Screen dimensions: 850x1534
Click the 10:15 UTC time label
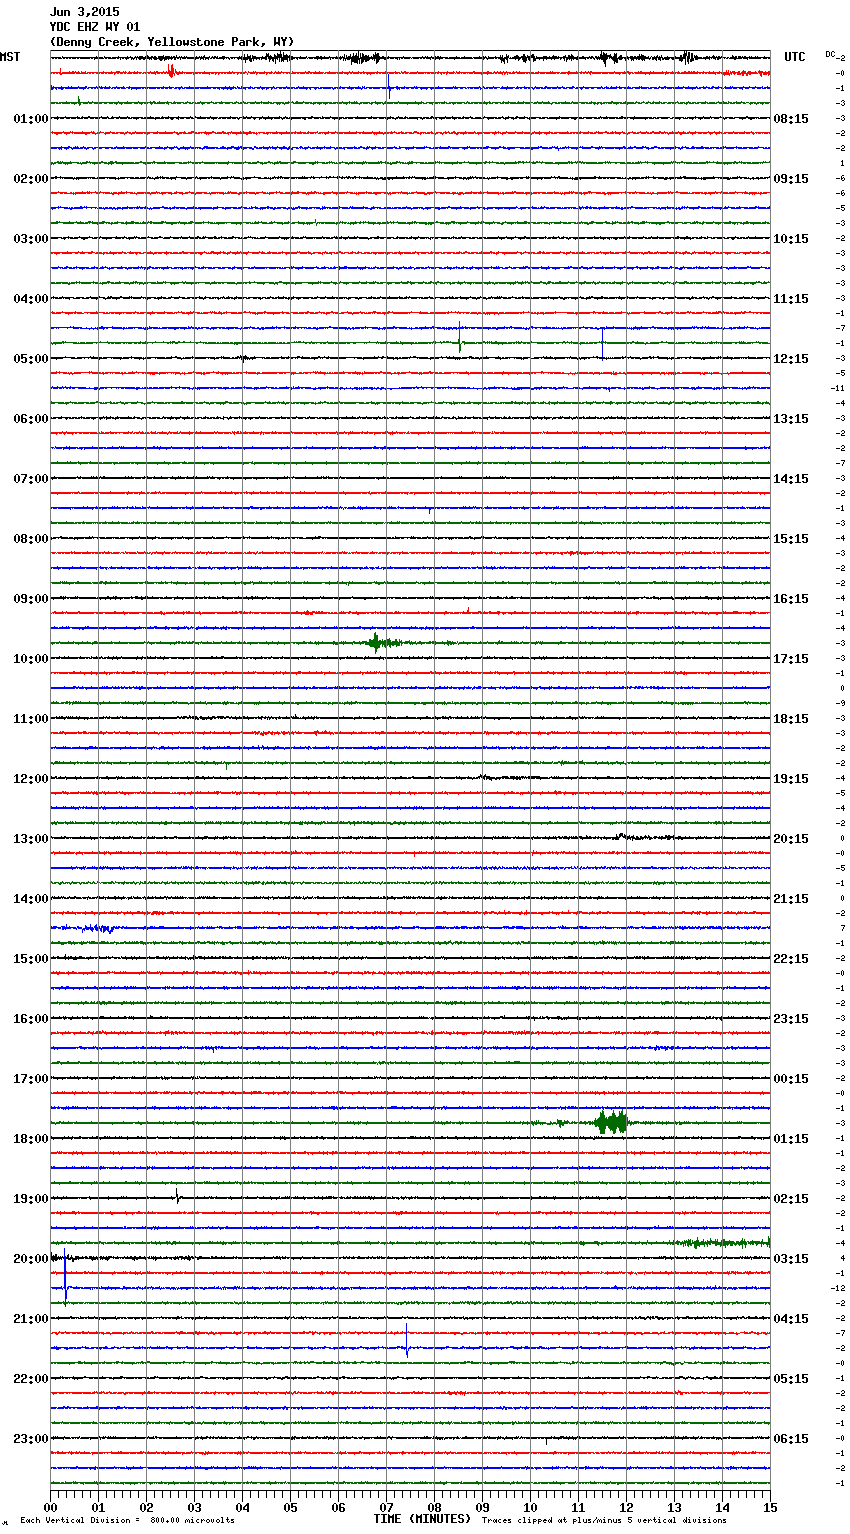[791, 239]
